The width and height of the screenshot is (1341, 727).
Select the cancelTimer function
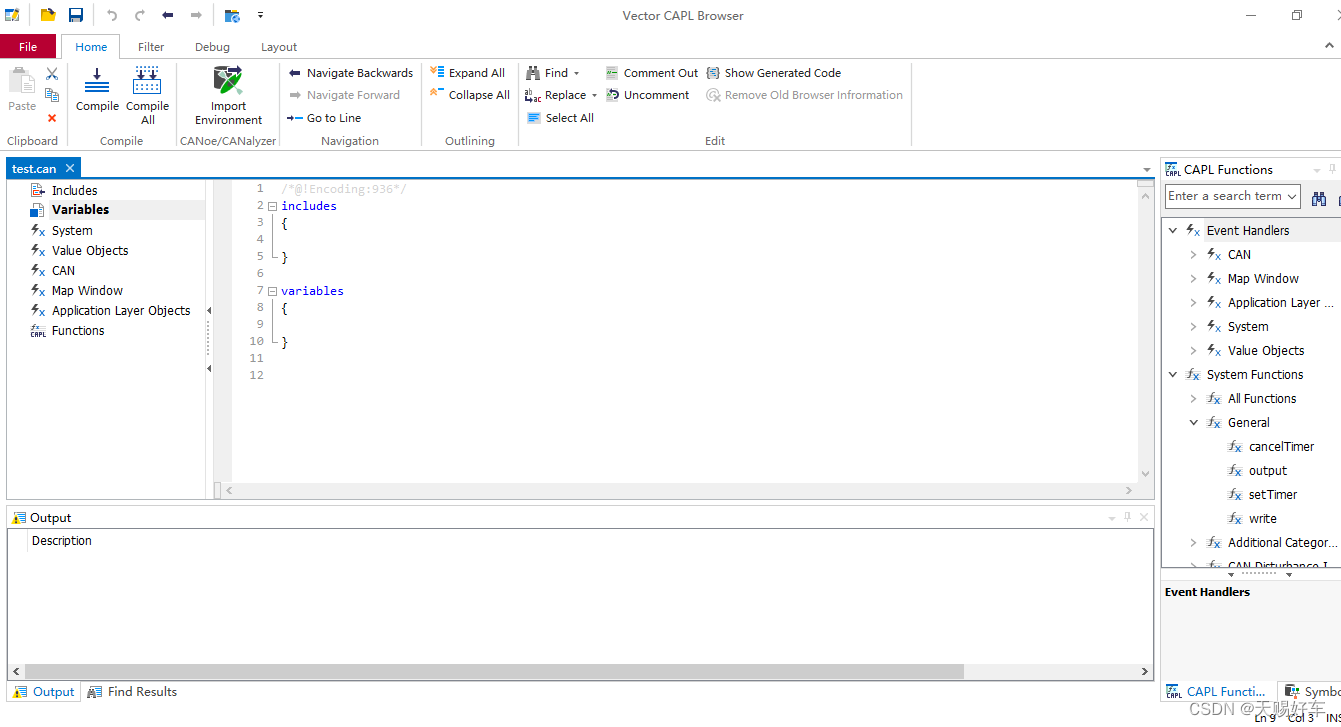point(1281,447)
